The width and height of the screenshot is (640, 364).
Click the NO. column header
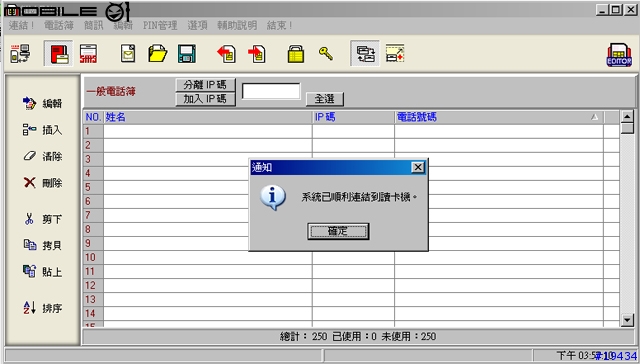93,117
